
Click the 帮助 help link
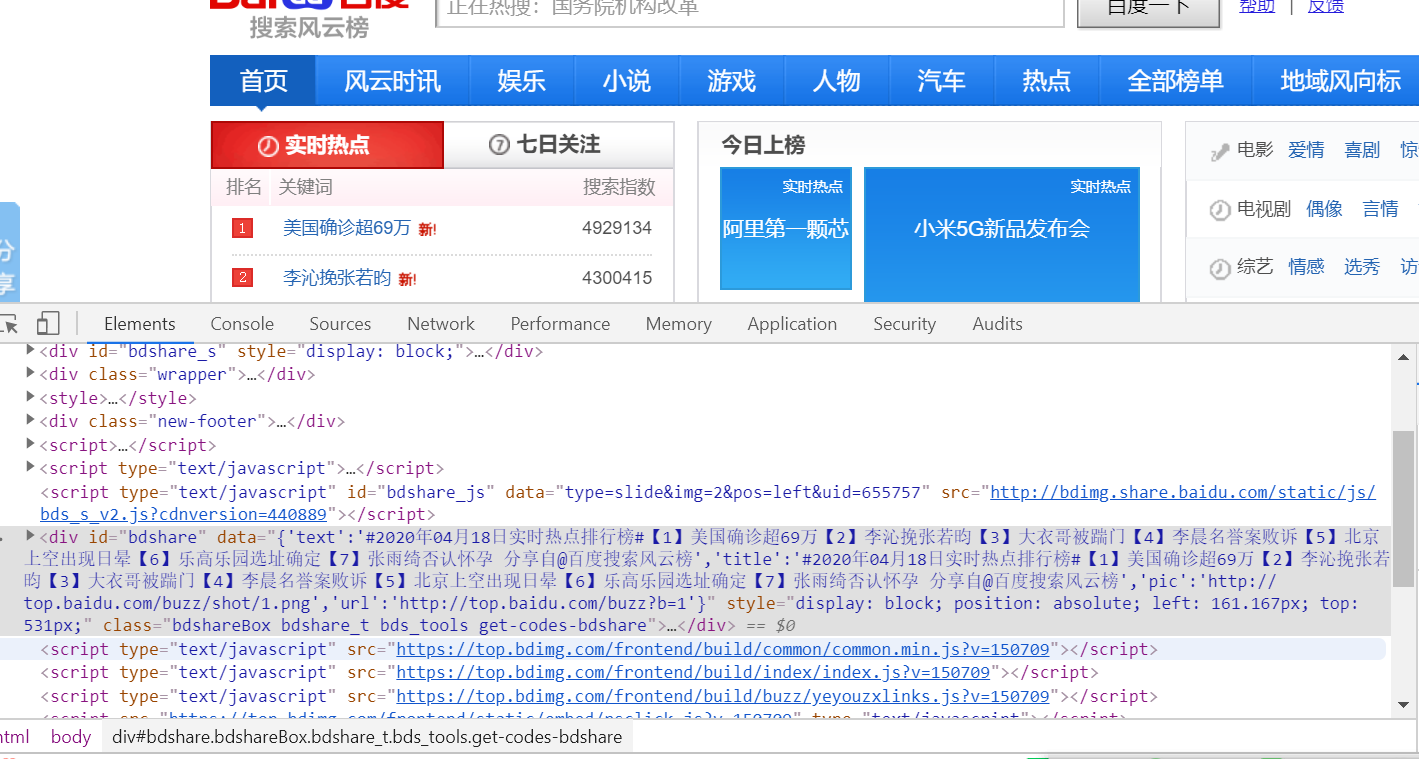pos(1257,7)
